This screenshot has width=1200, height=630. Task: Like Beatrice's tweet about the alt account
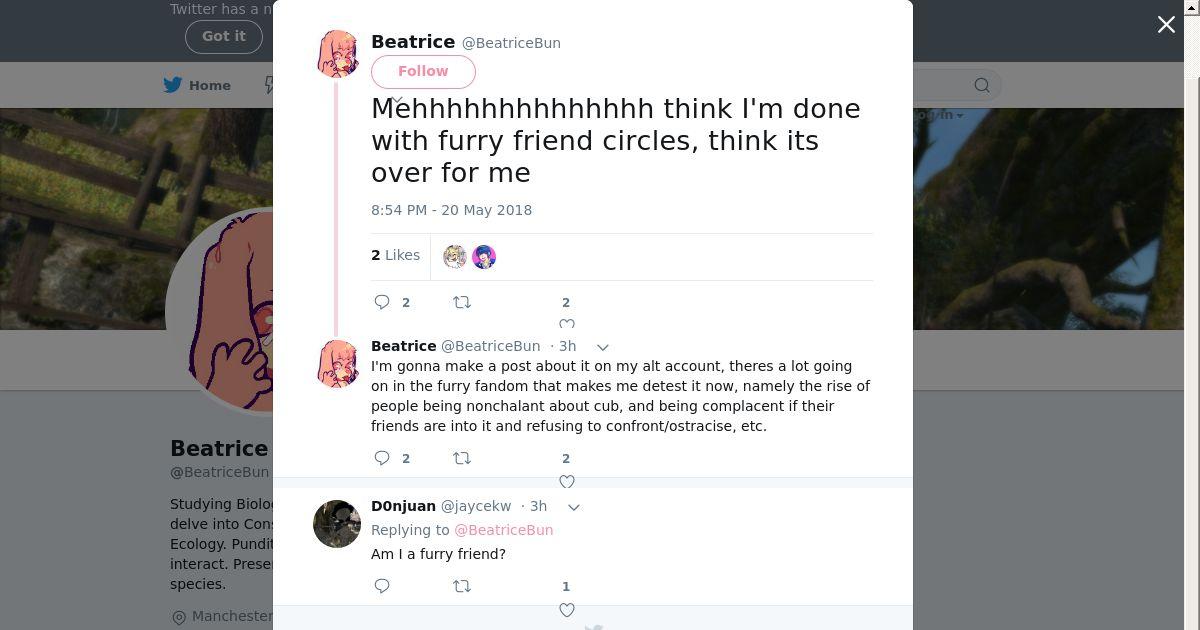tap(566, 481)
